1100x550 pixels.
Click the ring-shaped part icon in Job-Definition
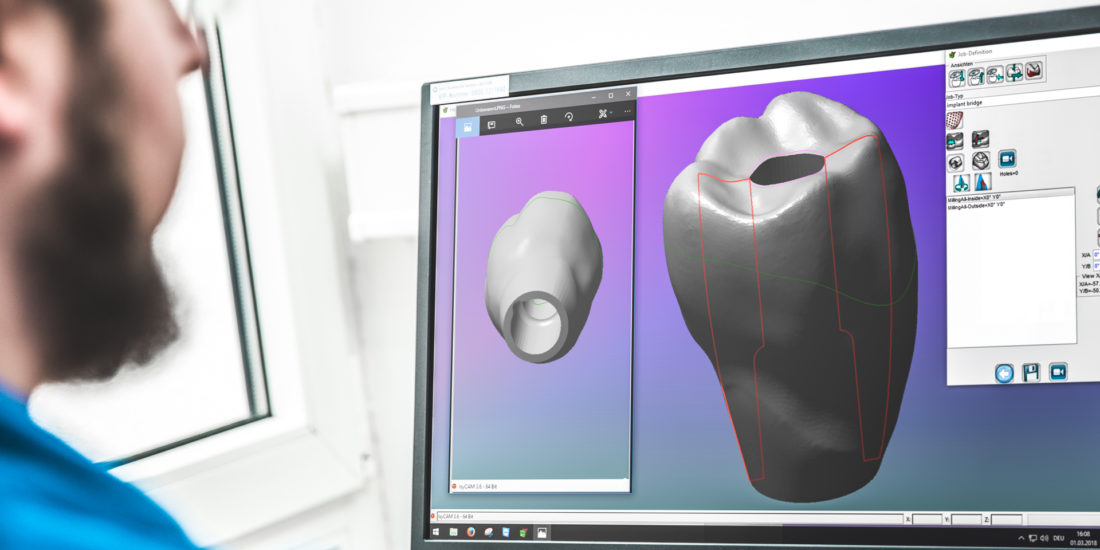pos(955,163)
